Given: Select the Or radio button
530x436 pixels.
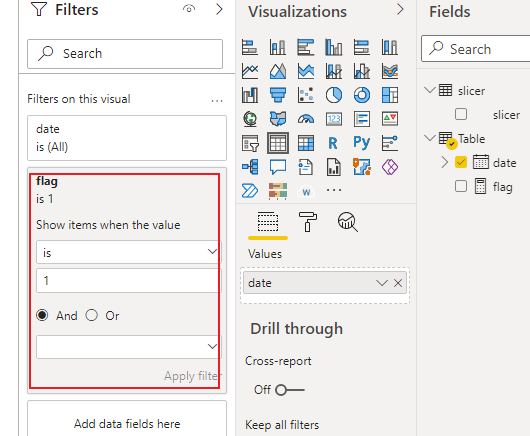Looking at the screenshot, I should click(92, 315).
